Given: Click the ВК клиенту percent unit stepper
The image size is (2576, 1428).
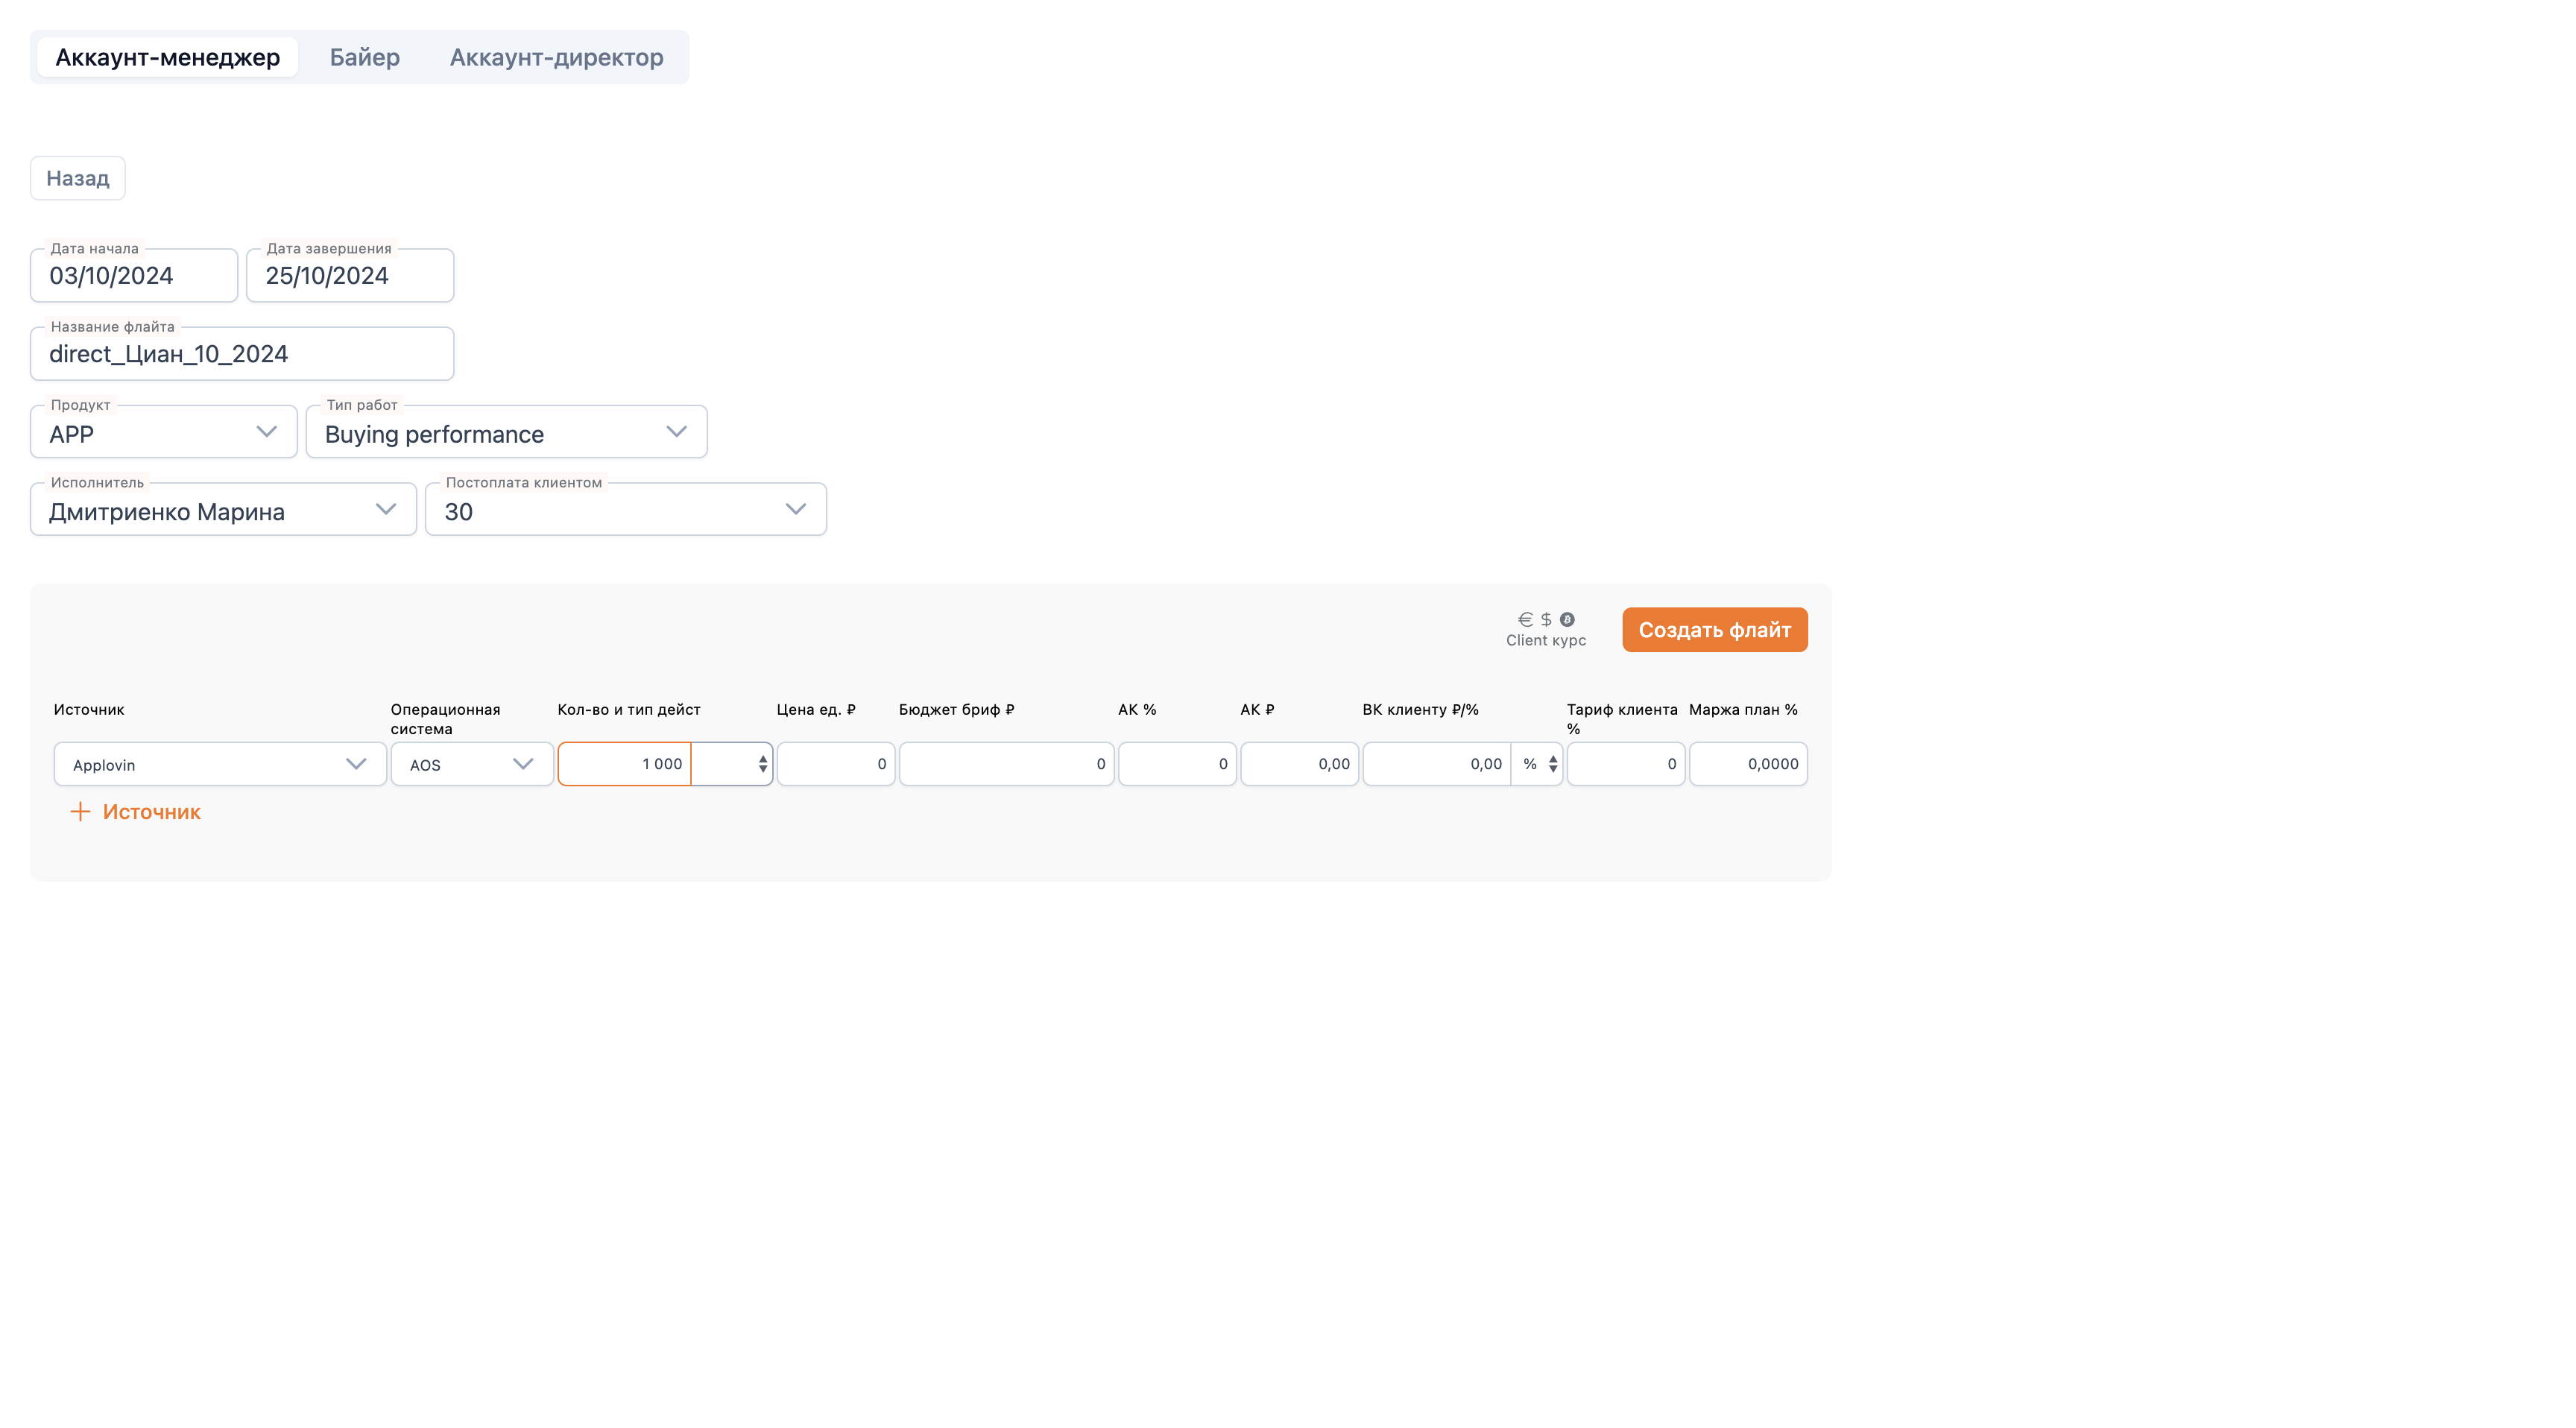Looking at the screenshot, I should point(1553,764).
